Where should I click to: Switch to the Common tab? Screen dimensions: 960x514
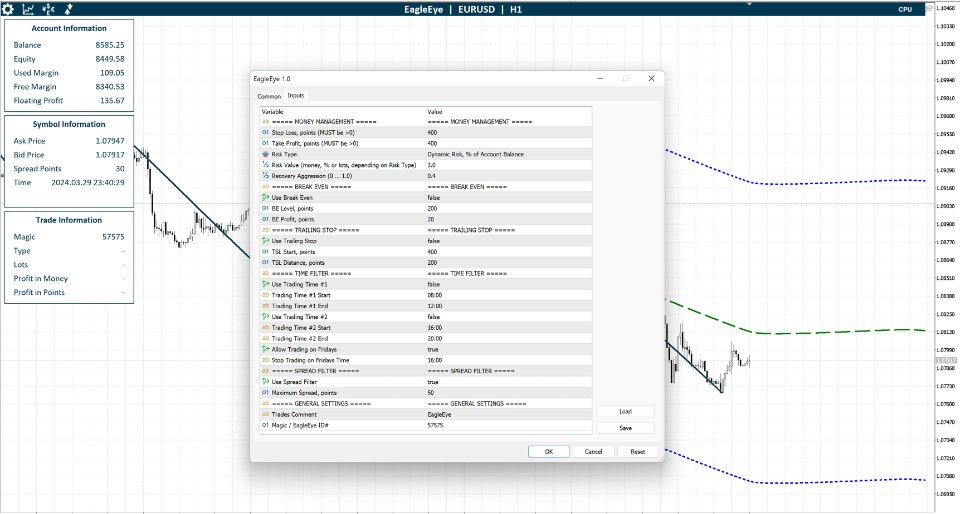pyautogui.click(x=269, y=96)
